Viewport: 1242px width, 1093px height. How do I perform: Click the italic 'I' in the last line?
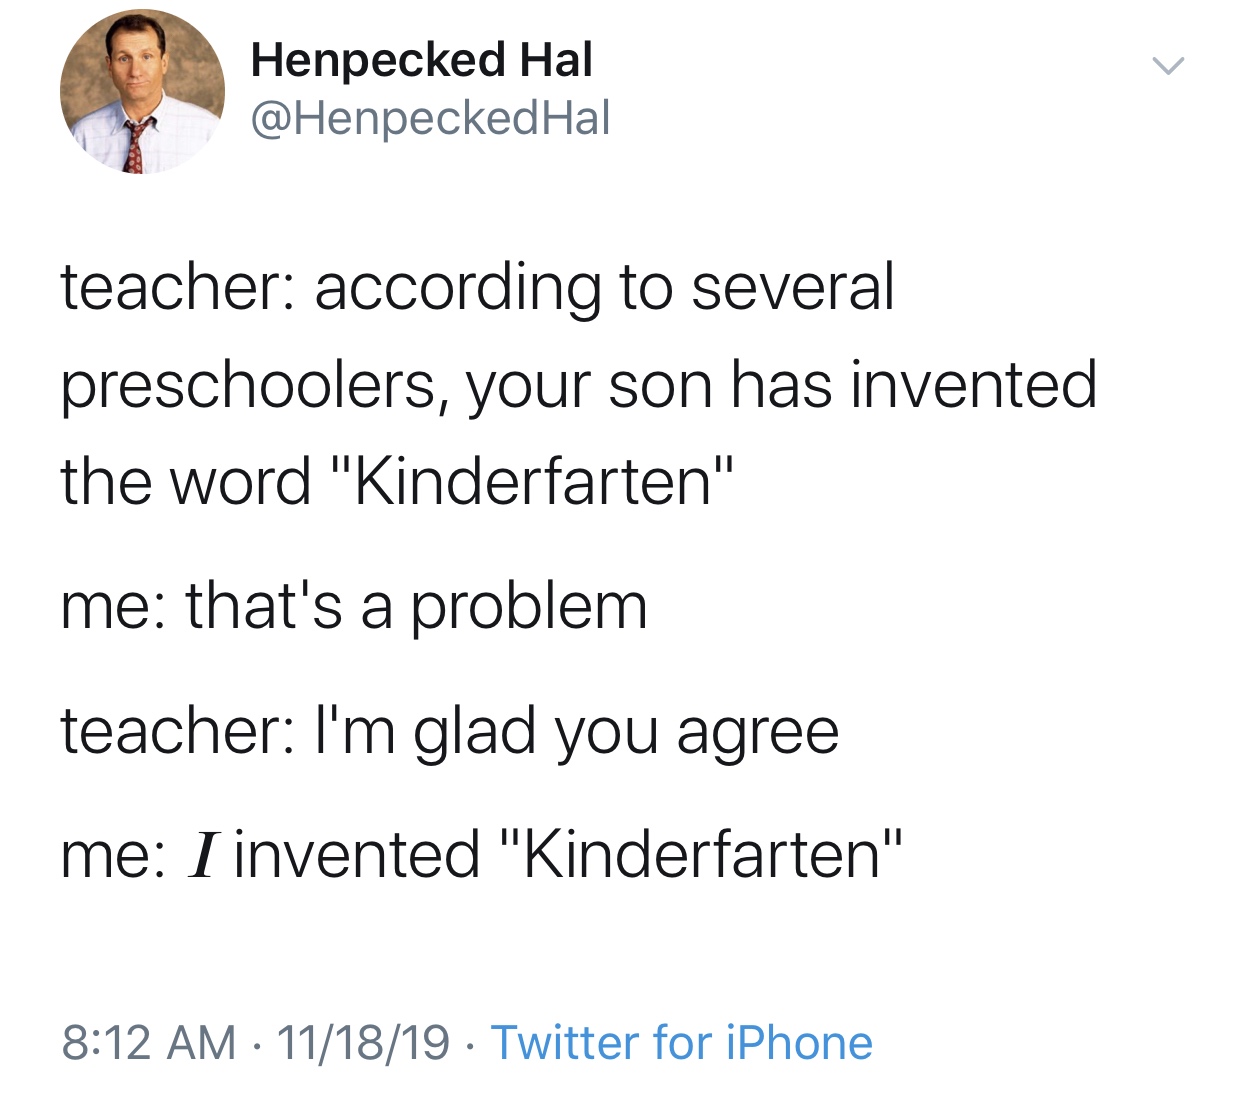[x=202, y=856]
